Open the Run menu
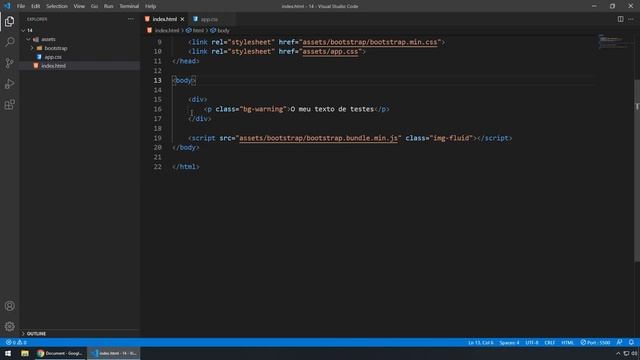 click(109, 6)
